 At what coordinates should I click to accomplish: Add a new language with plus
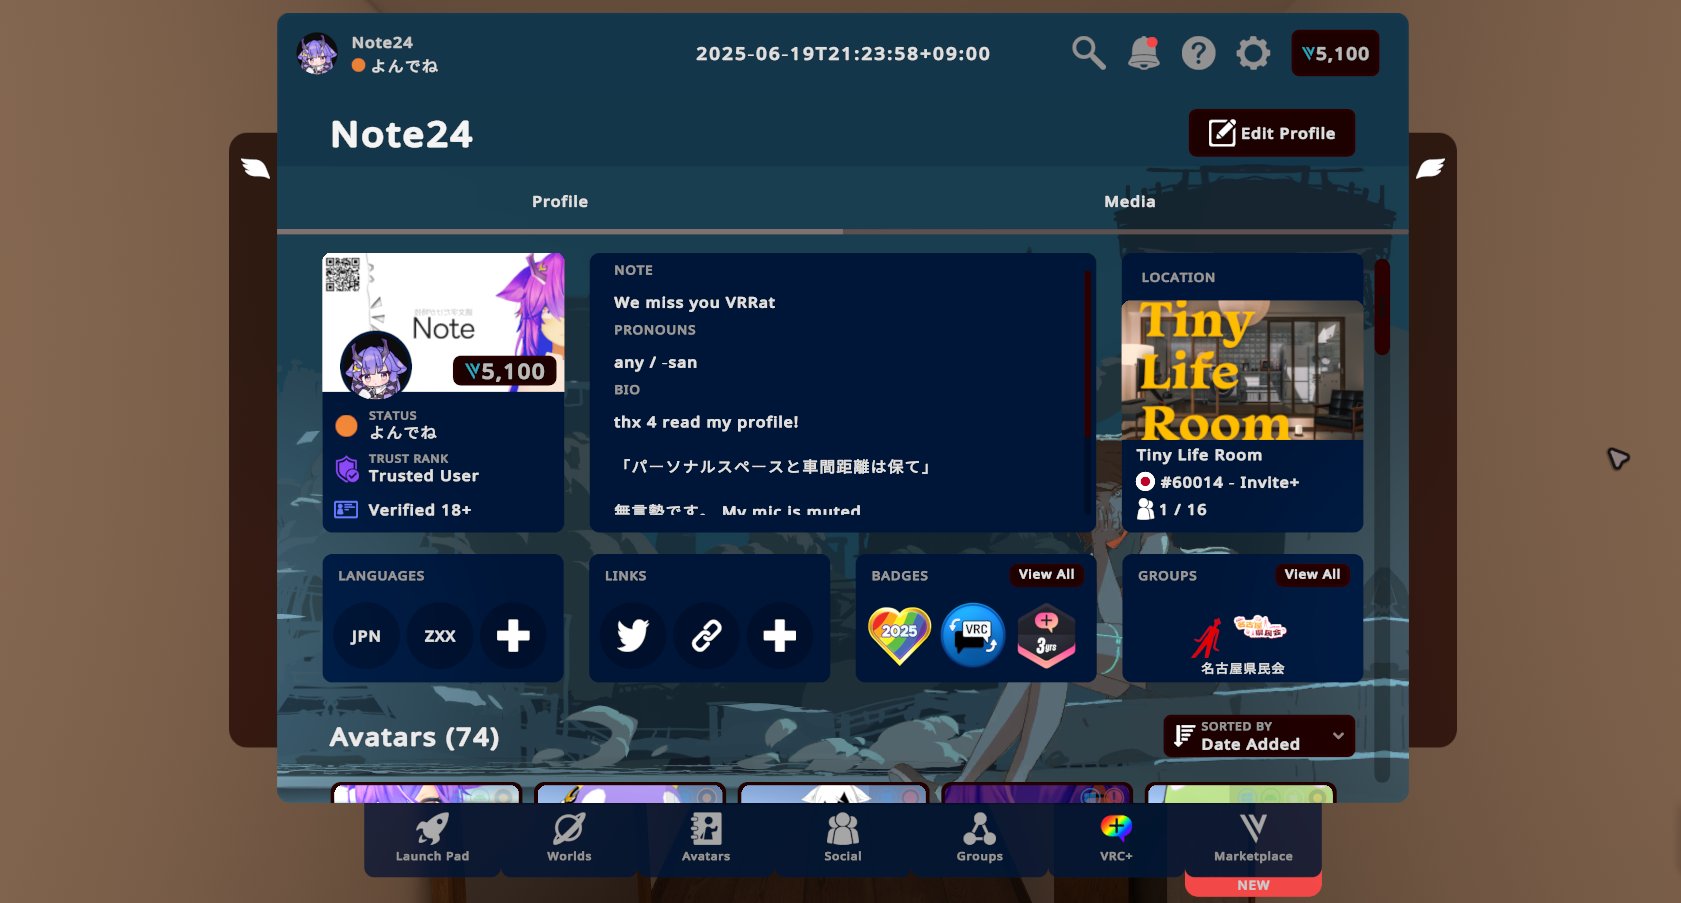pos(513,636)
